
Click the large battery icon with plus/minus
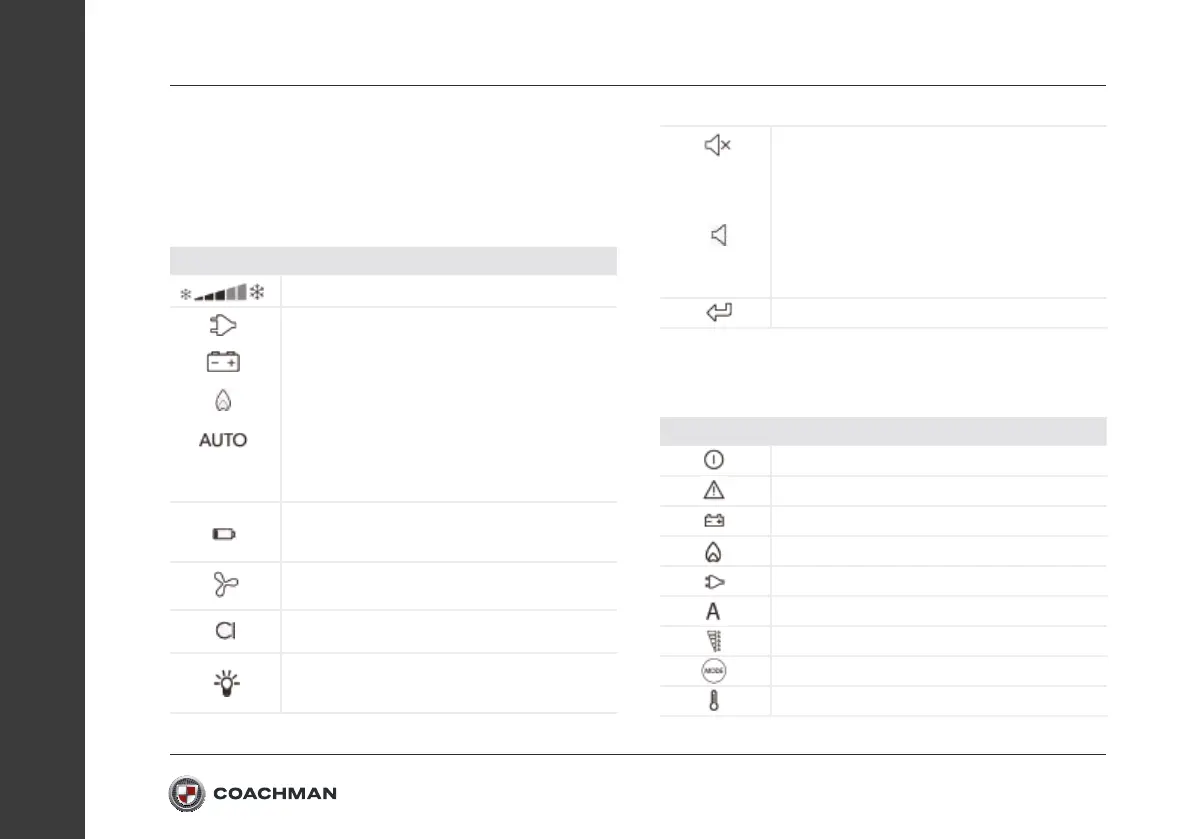[x=223, y=361]
